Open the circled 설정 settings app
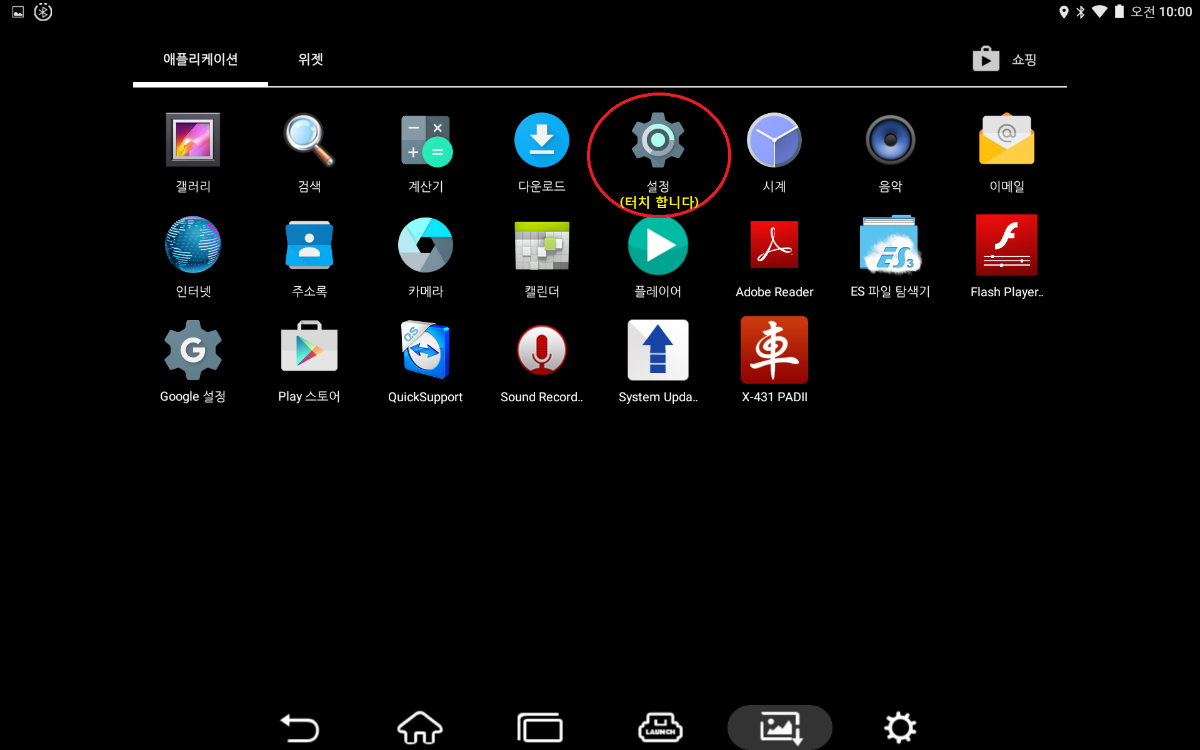Image resolution: width=1200 pixels, height=750 pixels. point(658,140)
